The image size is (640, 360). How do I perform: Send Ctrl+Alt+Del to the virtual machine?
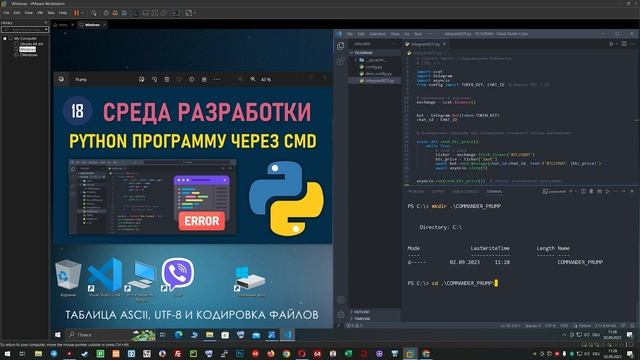pos(94,13)
